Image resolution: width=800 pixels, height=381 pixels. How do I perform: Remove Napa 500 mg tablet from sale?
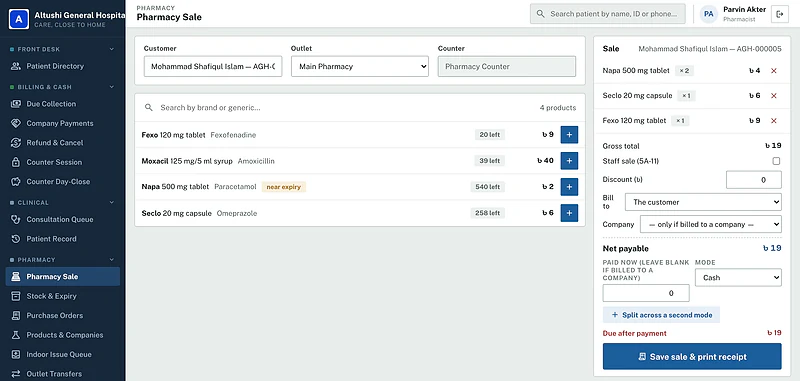pyautogui.click(x=773, y=71)
